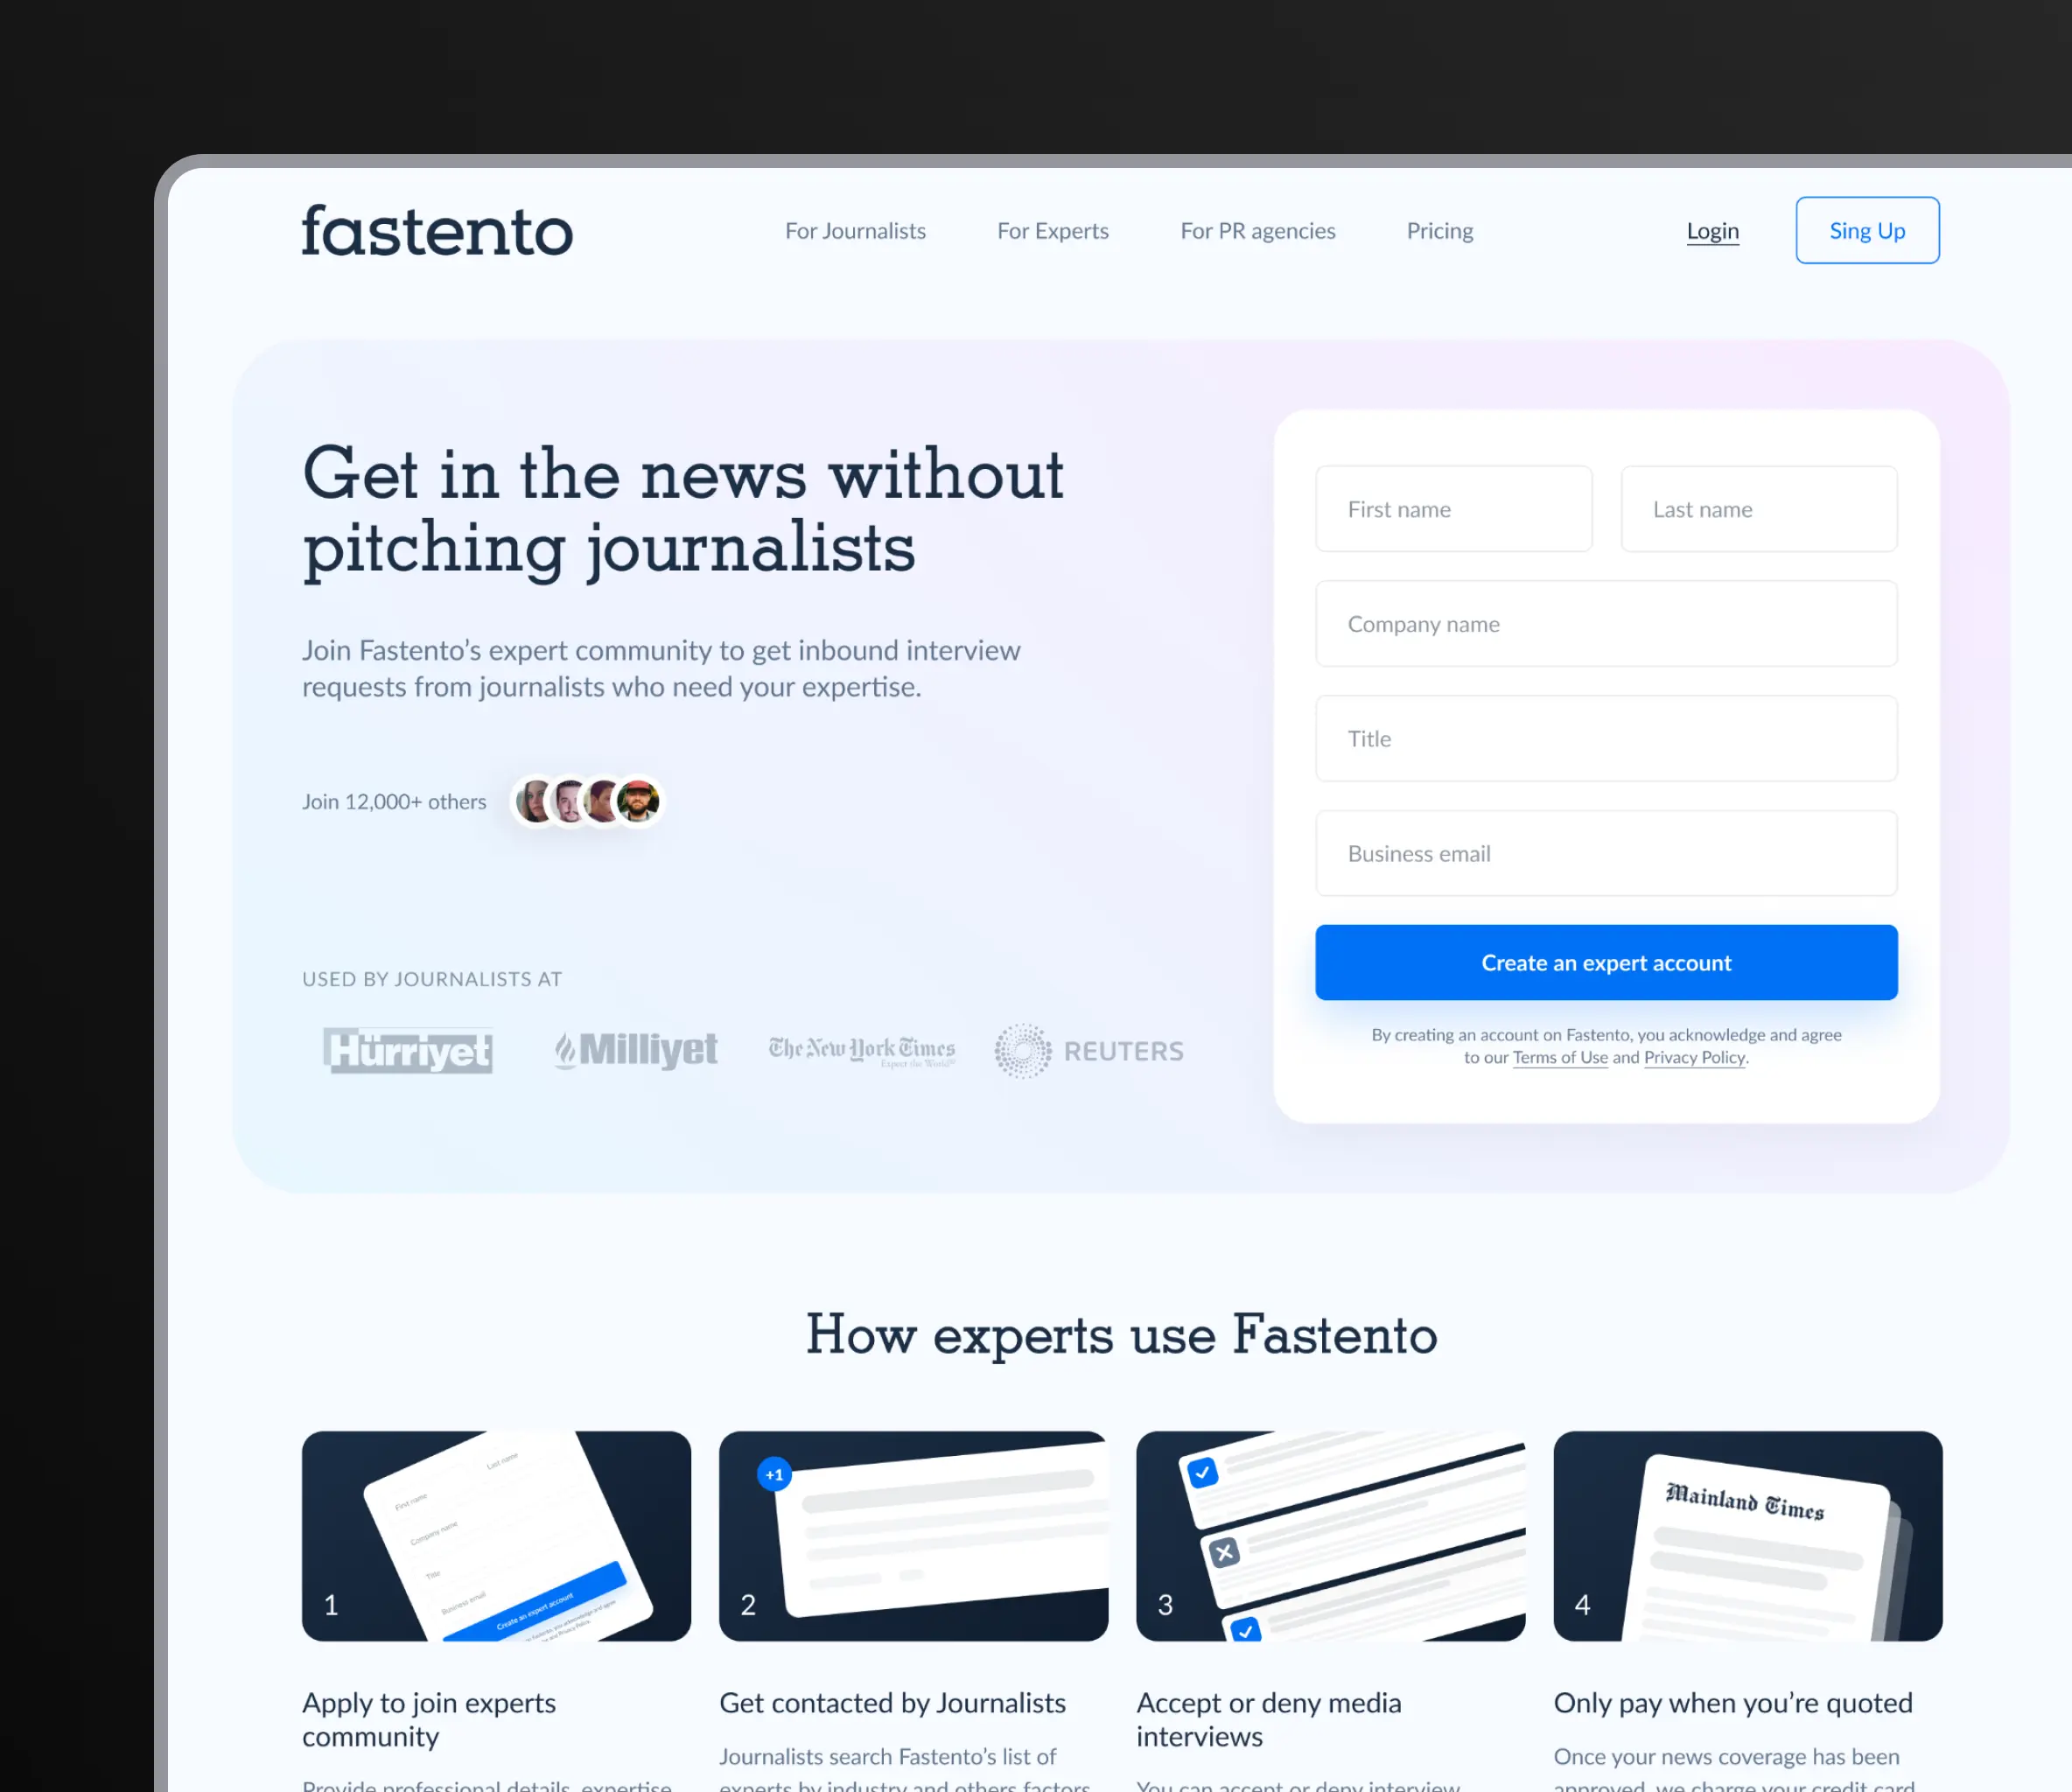This screenshot has height=1792, width=2072.
Task: Open the For Experts dropdown menu
Action: click(1052, 231)
